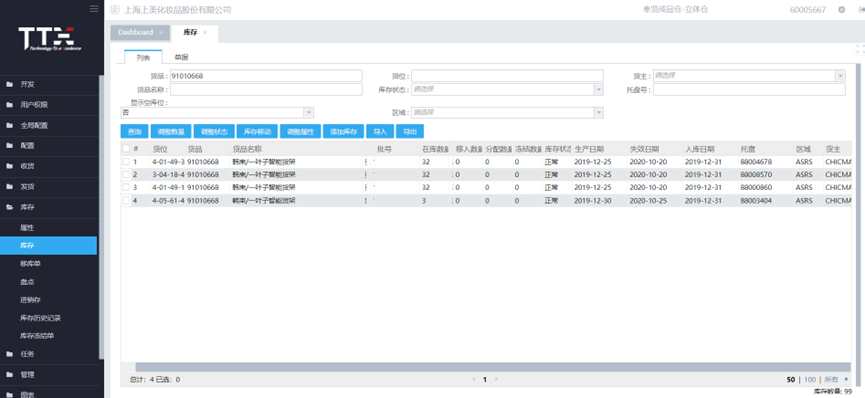Click the TTX logo in the sidebar
This screenshot has height=398, width=865.
point(50,39)
